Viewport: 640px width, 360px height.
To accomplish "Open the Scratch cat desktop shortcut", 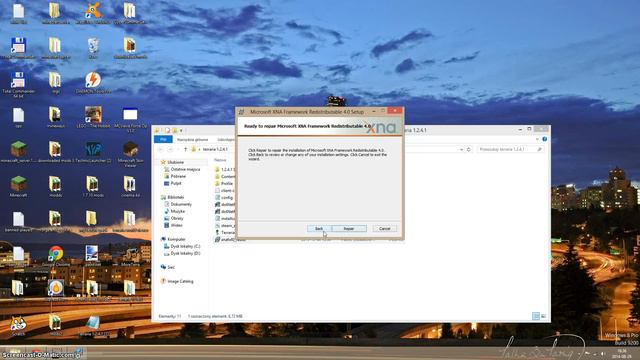I will coord(18,326).
